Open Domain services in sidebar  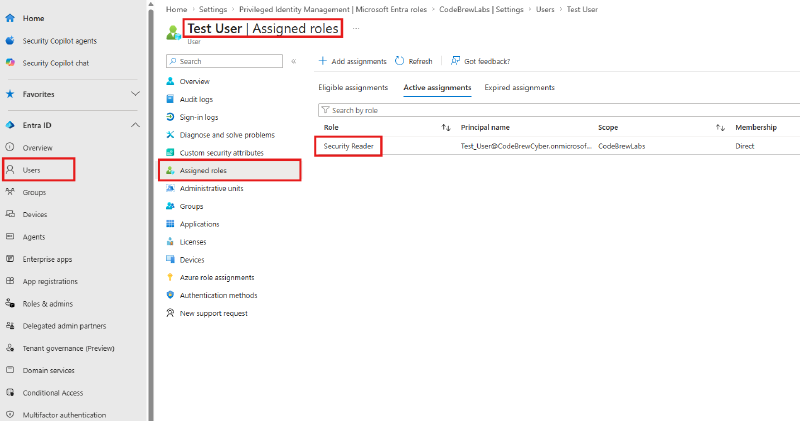tap(48, 370)
